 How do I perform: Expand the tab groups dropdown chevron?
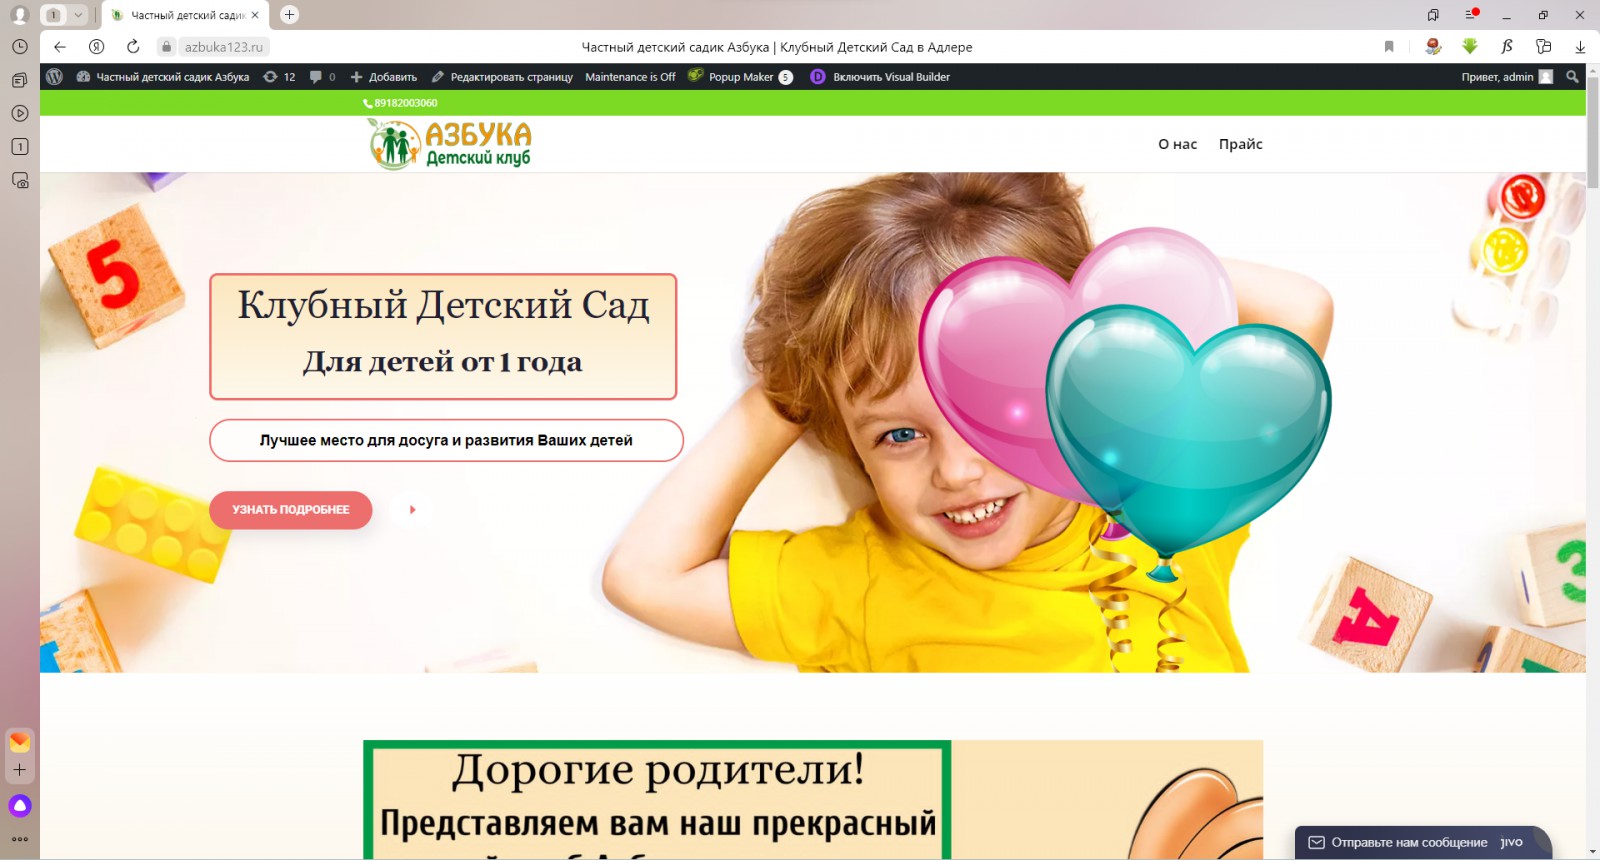point(78,15)
